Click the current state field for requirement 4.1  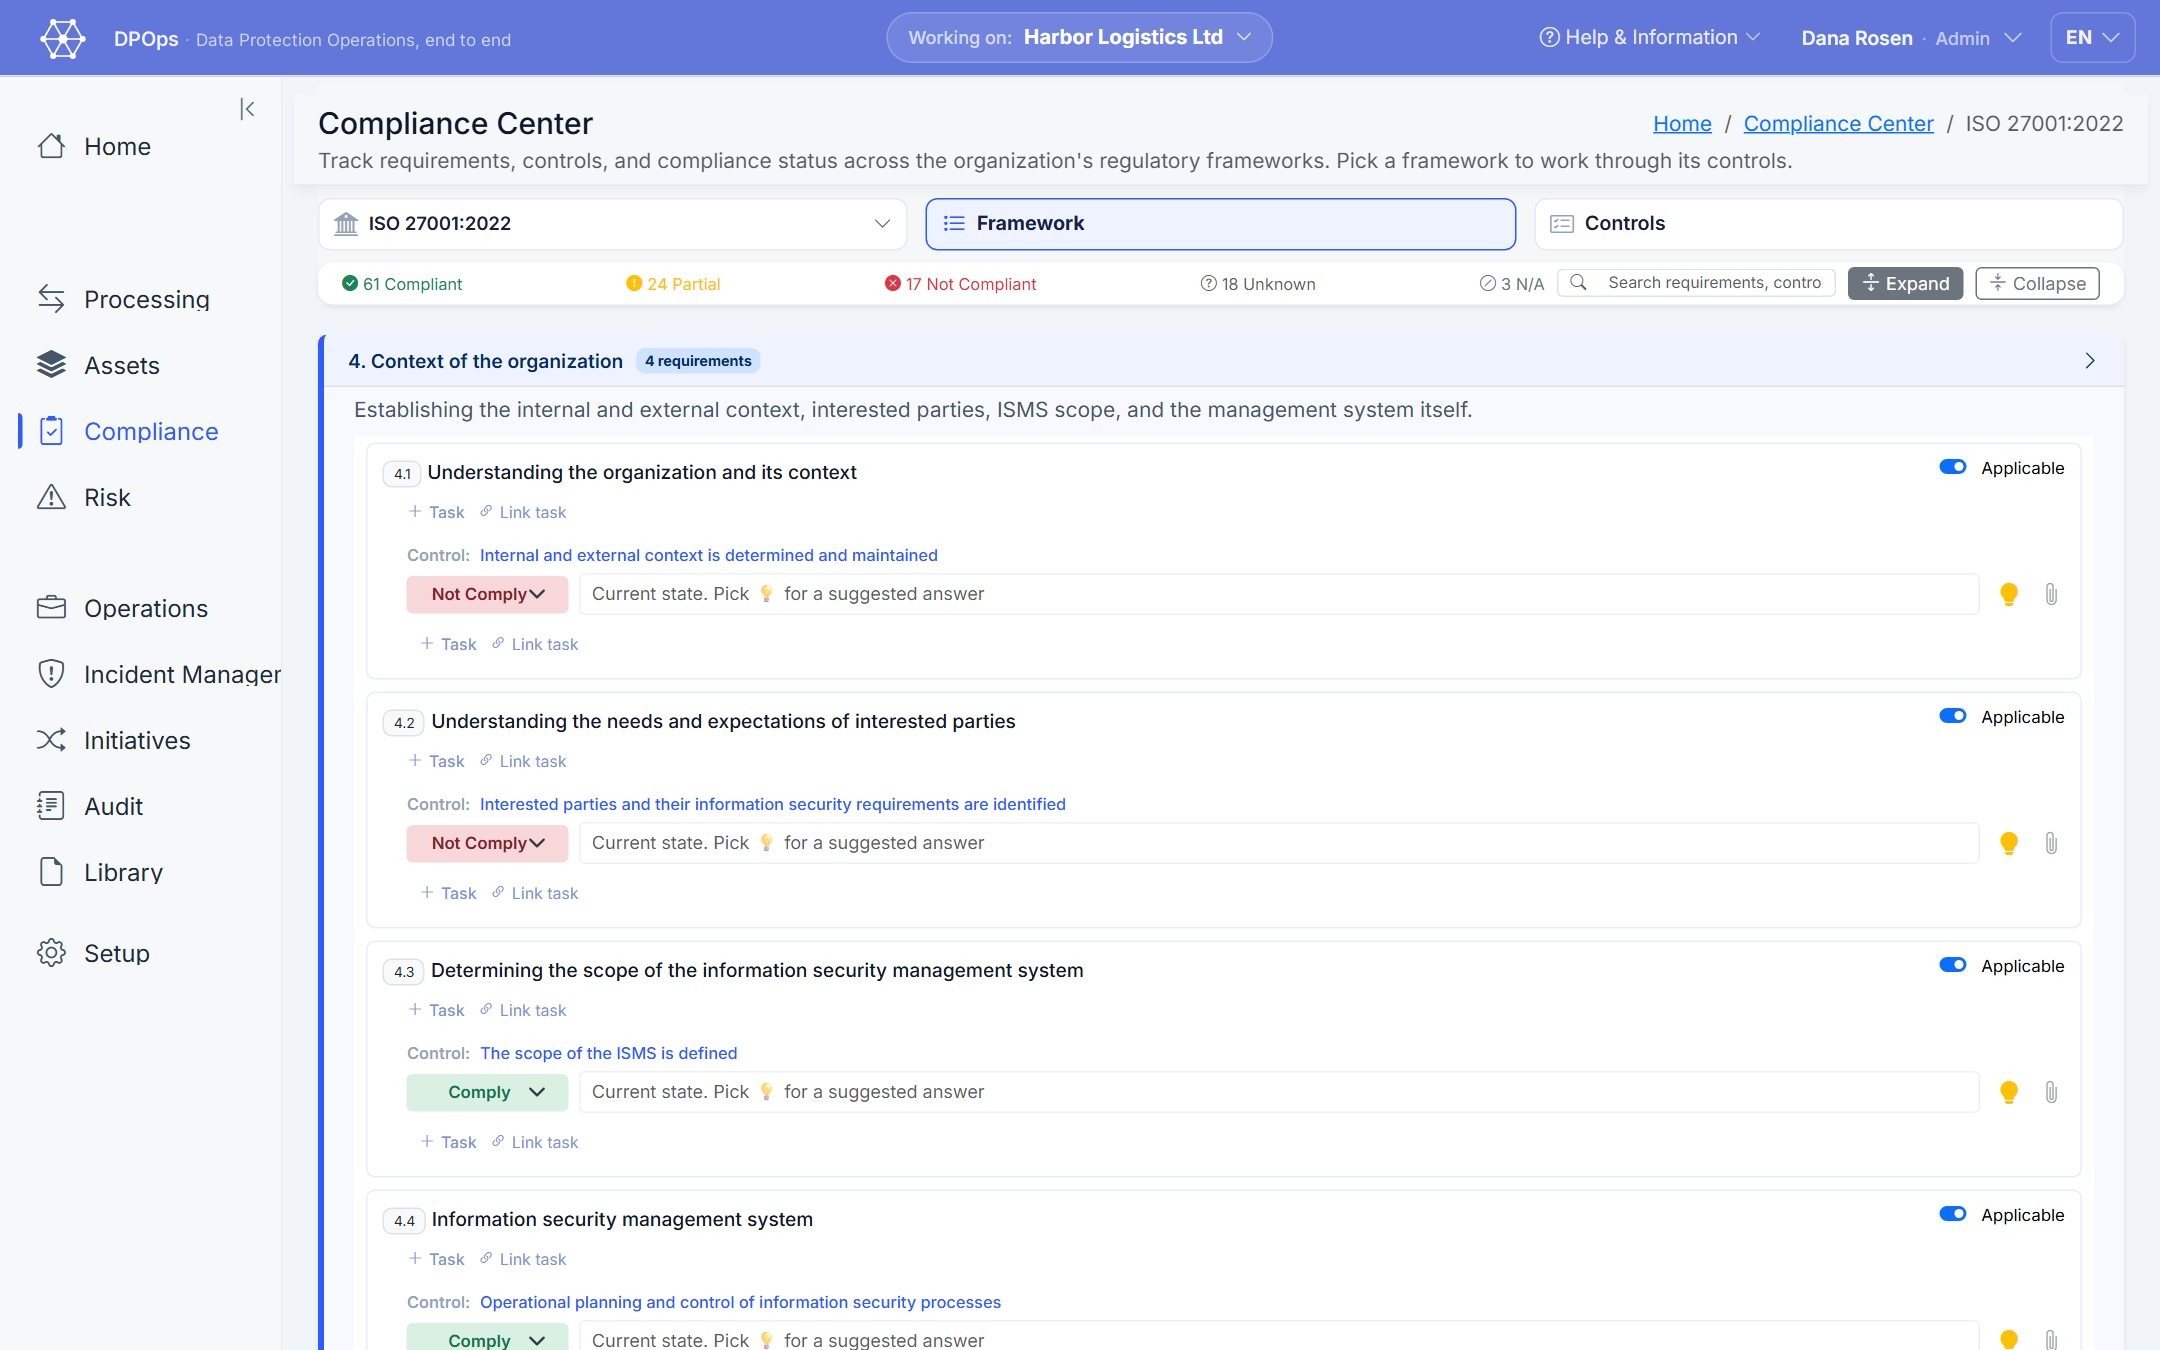(1279, 594)
